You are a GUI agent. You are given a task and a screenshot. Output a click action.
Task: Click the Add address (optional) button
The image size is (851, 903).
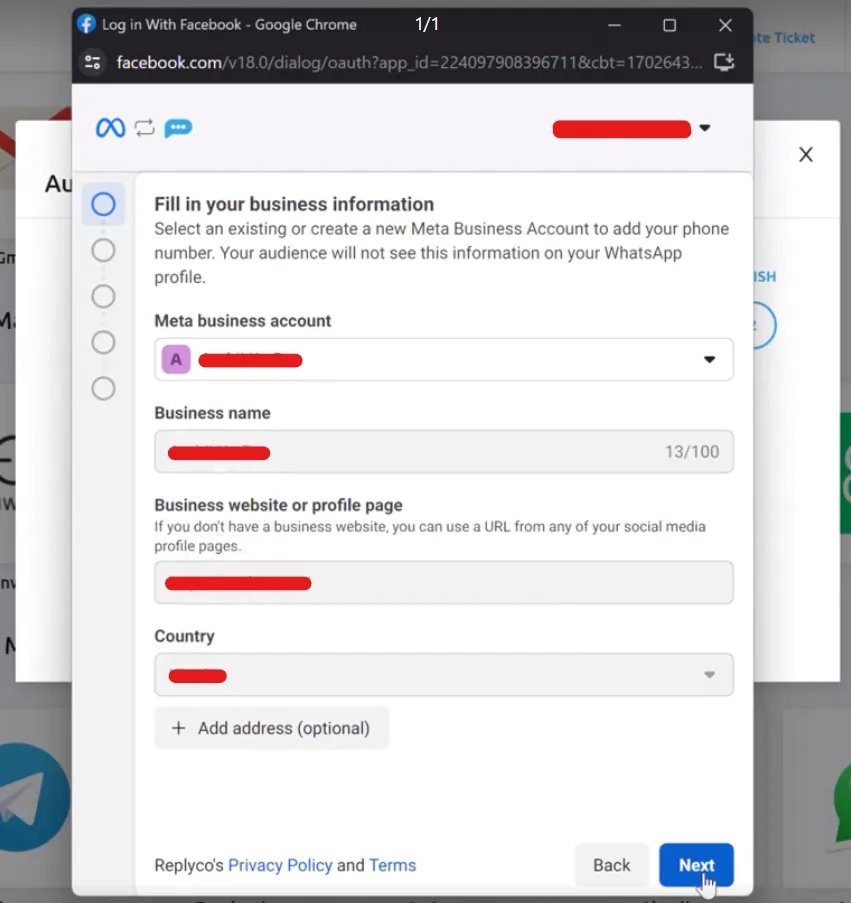pyautogui.click(x=272, y=728)
